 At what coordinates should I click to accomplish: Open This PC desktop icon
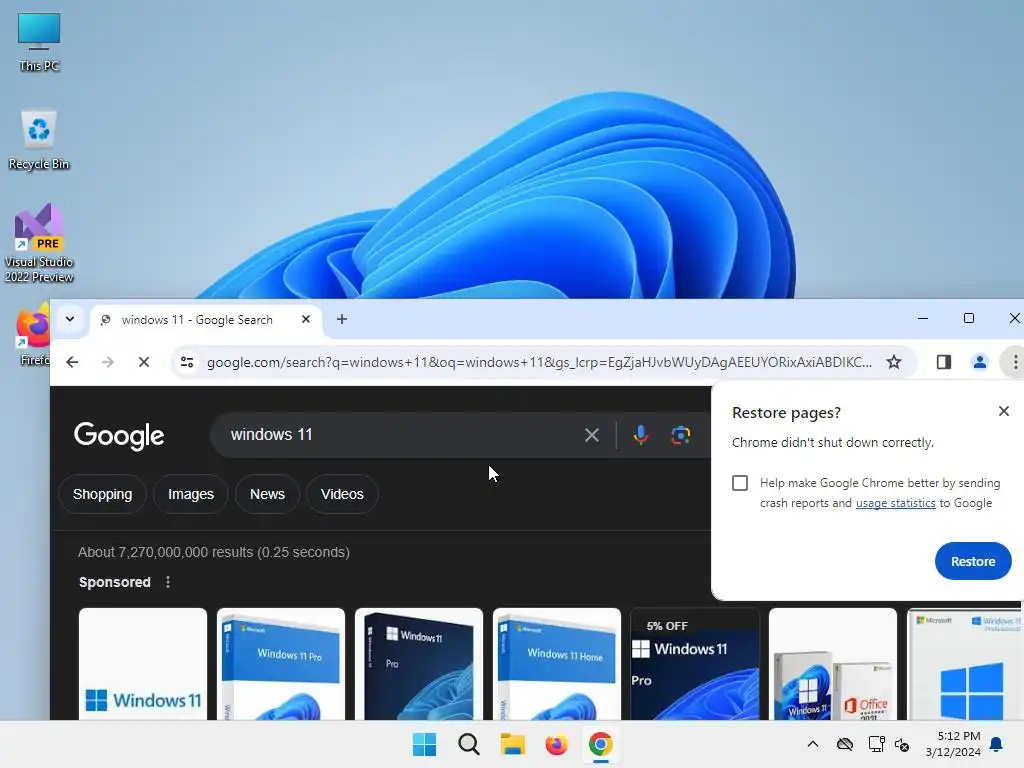pyautogui.click(x=39, y=42)
